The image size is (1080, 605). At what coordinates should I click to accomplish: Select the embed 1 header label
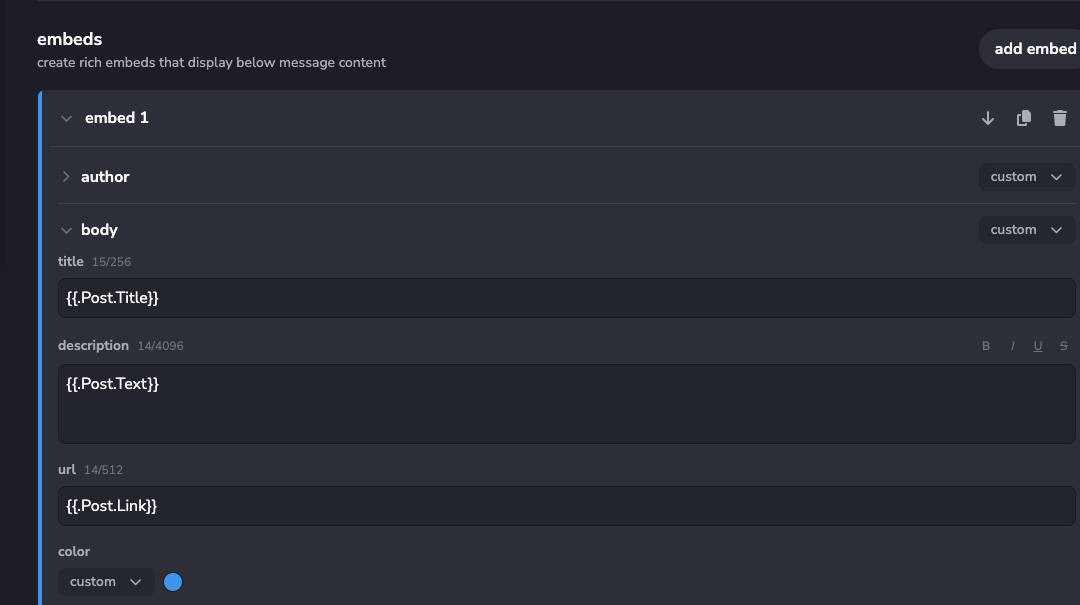(116, 118)
